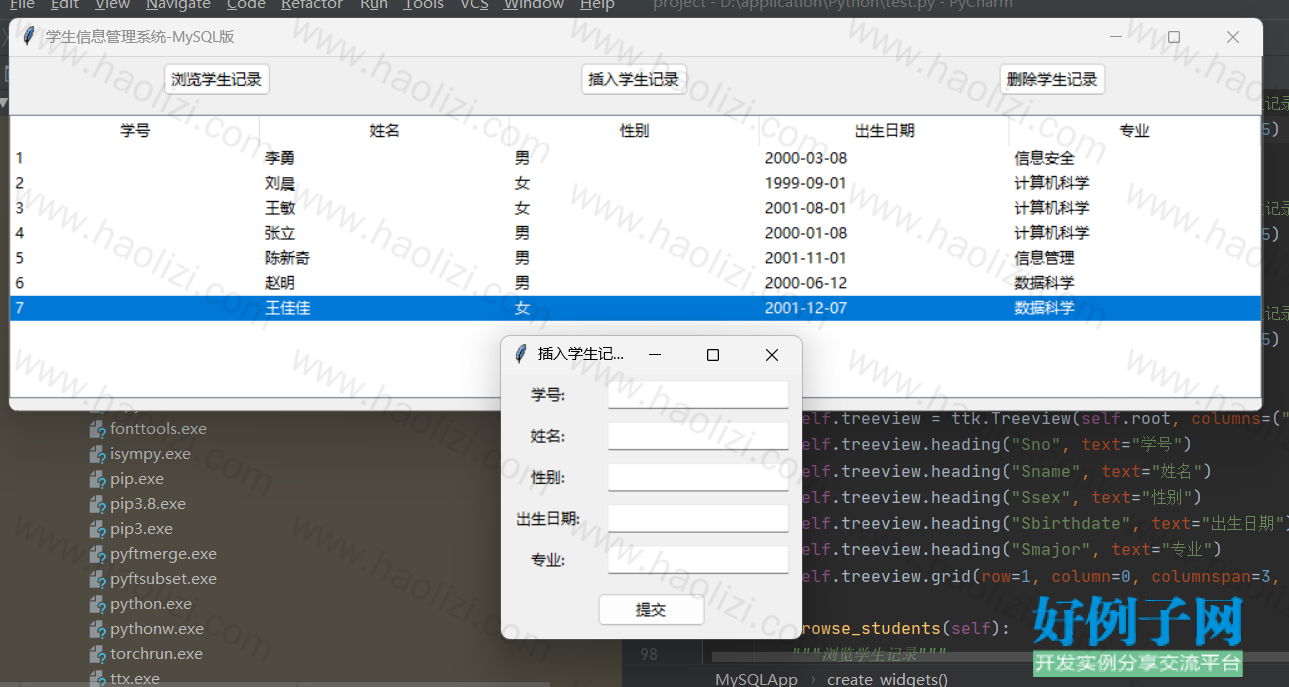The height and width of the screenshot is (687, 1289).
Task: Focus the 性别 input field
Action: tap(698, 478)
